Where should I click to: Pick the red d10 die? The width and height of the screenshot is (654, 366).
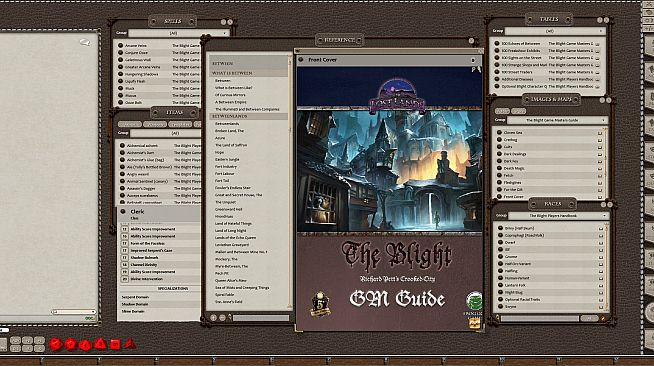[85, 345]
